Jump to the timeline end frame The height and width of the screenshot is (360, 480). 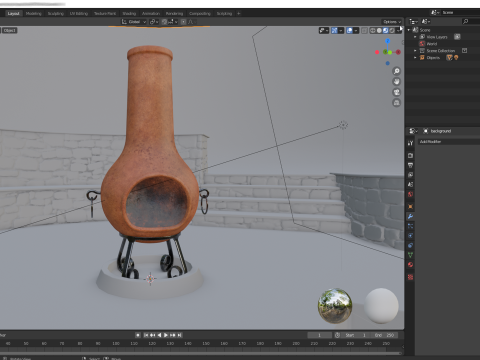pyautogui.click(x=180, y=335)
